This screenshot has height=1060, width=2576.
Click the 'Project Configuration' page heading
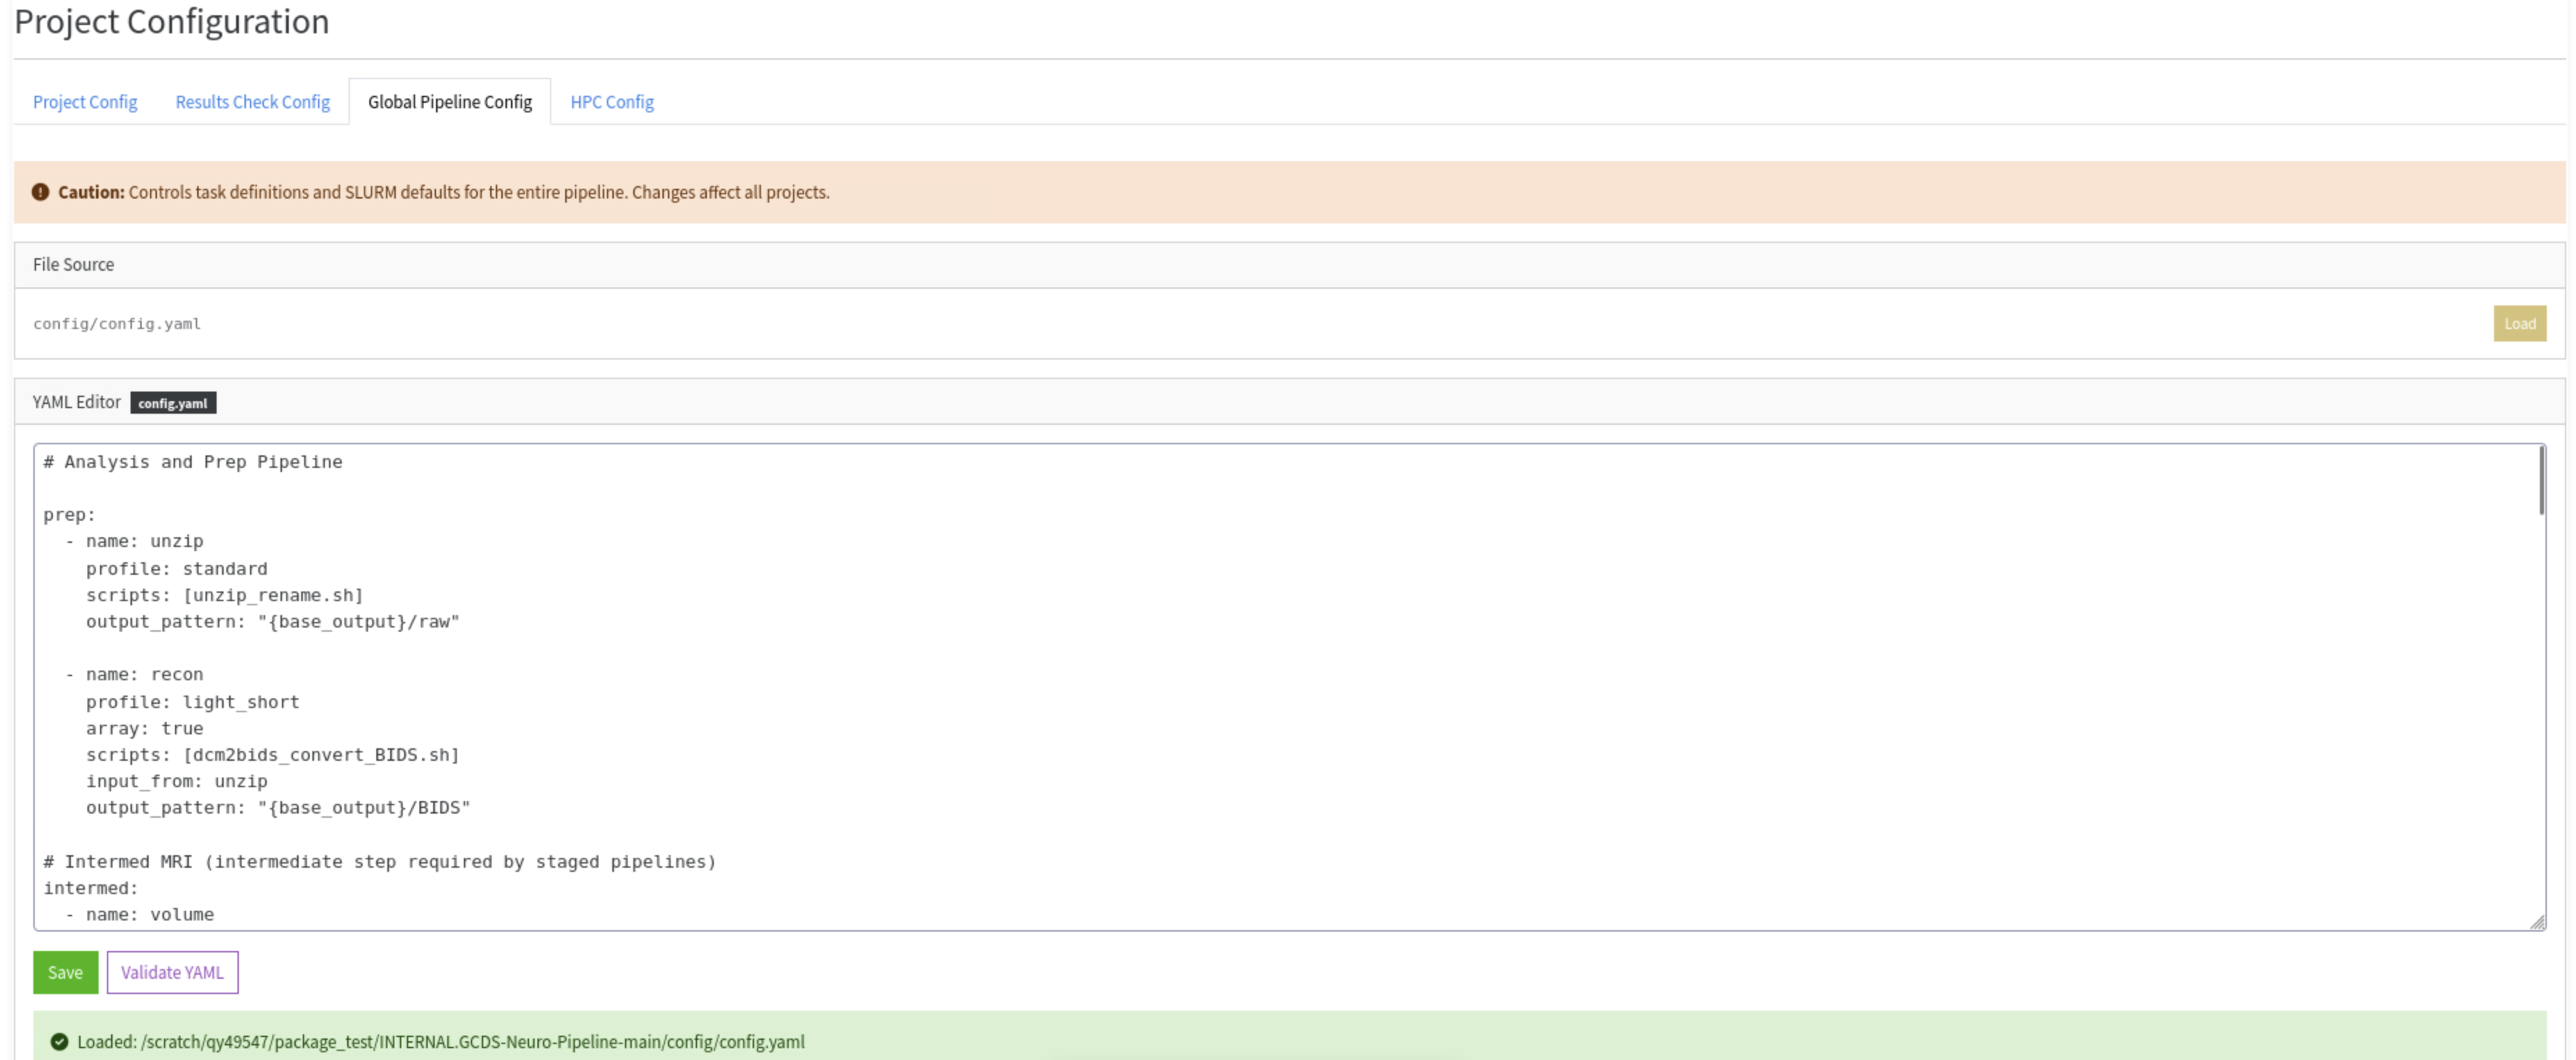click(171, 21)
